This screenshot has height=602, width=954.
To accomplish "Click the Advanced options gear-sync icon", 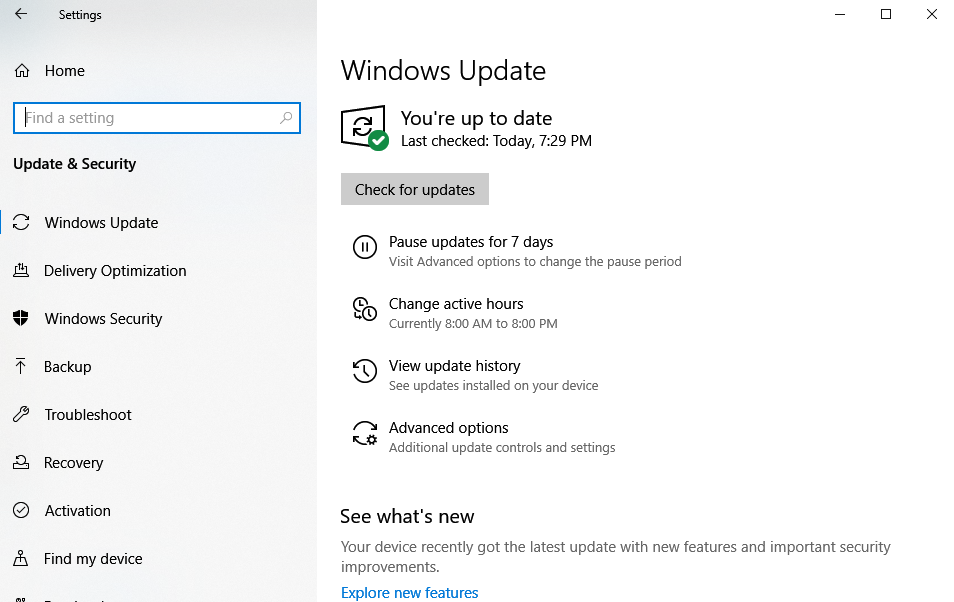I will 364,433.
